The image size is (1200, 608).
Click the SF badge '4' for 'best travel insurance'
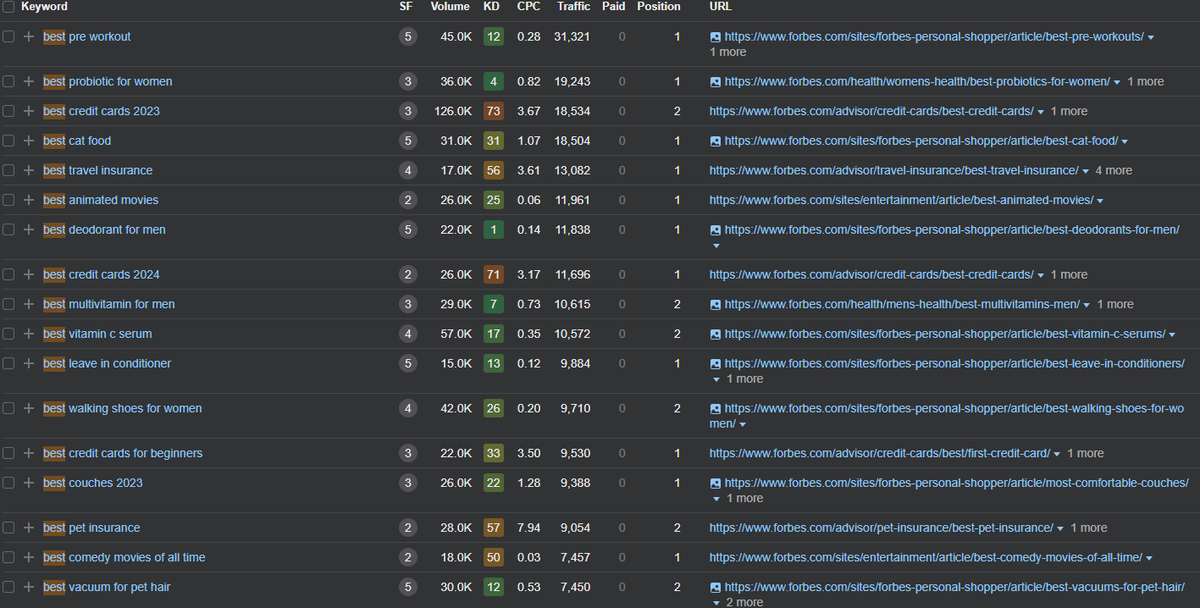click(x=407, y=170)
